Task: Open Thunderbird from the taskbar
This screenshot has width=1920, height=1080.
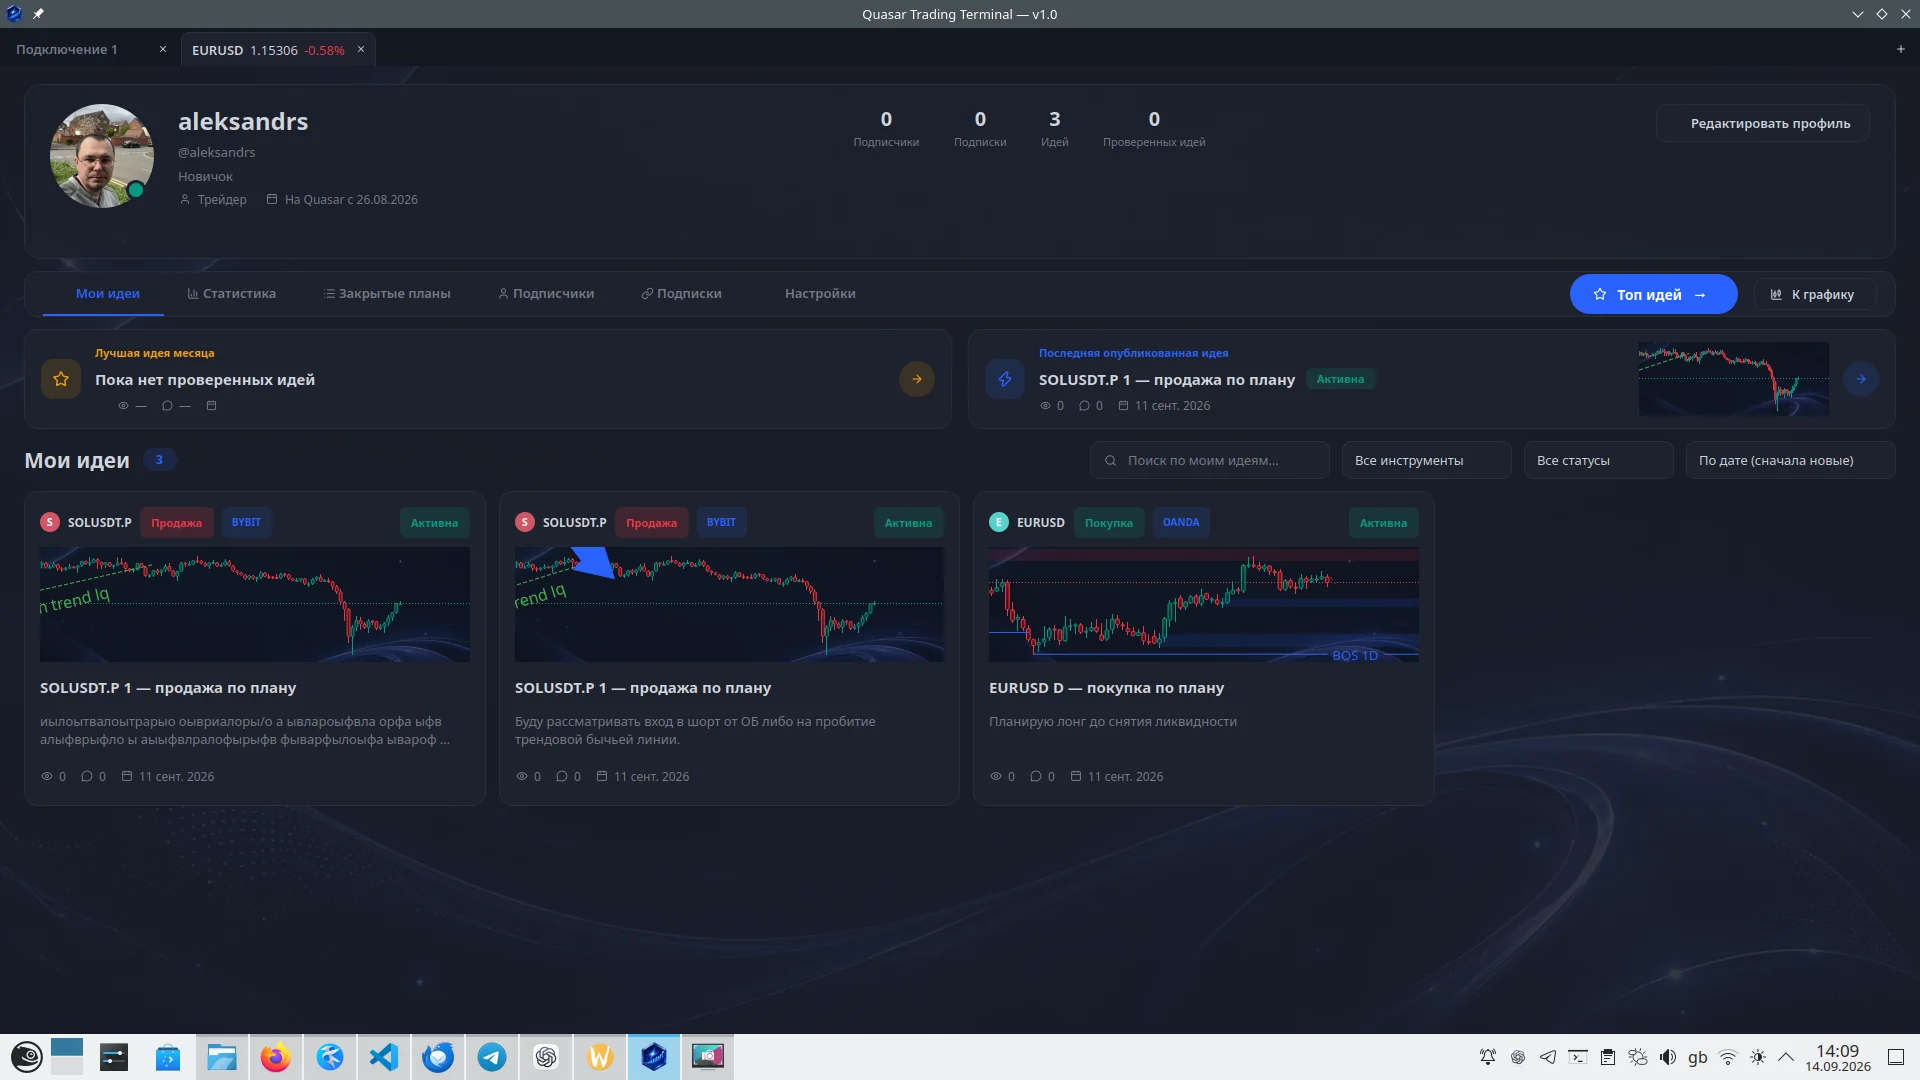Action: pos(438,1057)
